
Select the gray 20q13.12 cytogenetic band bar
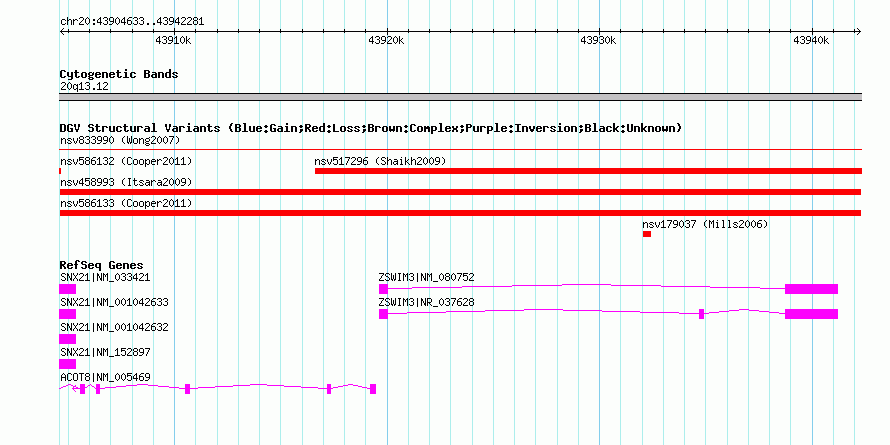coord(460,97)
